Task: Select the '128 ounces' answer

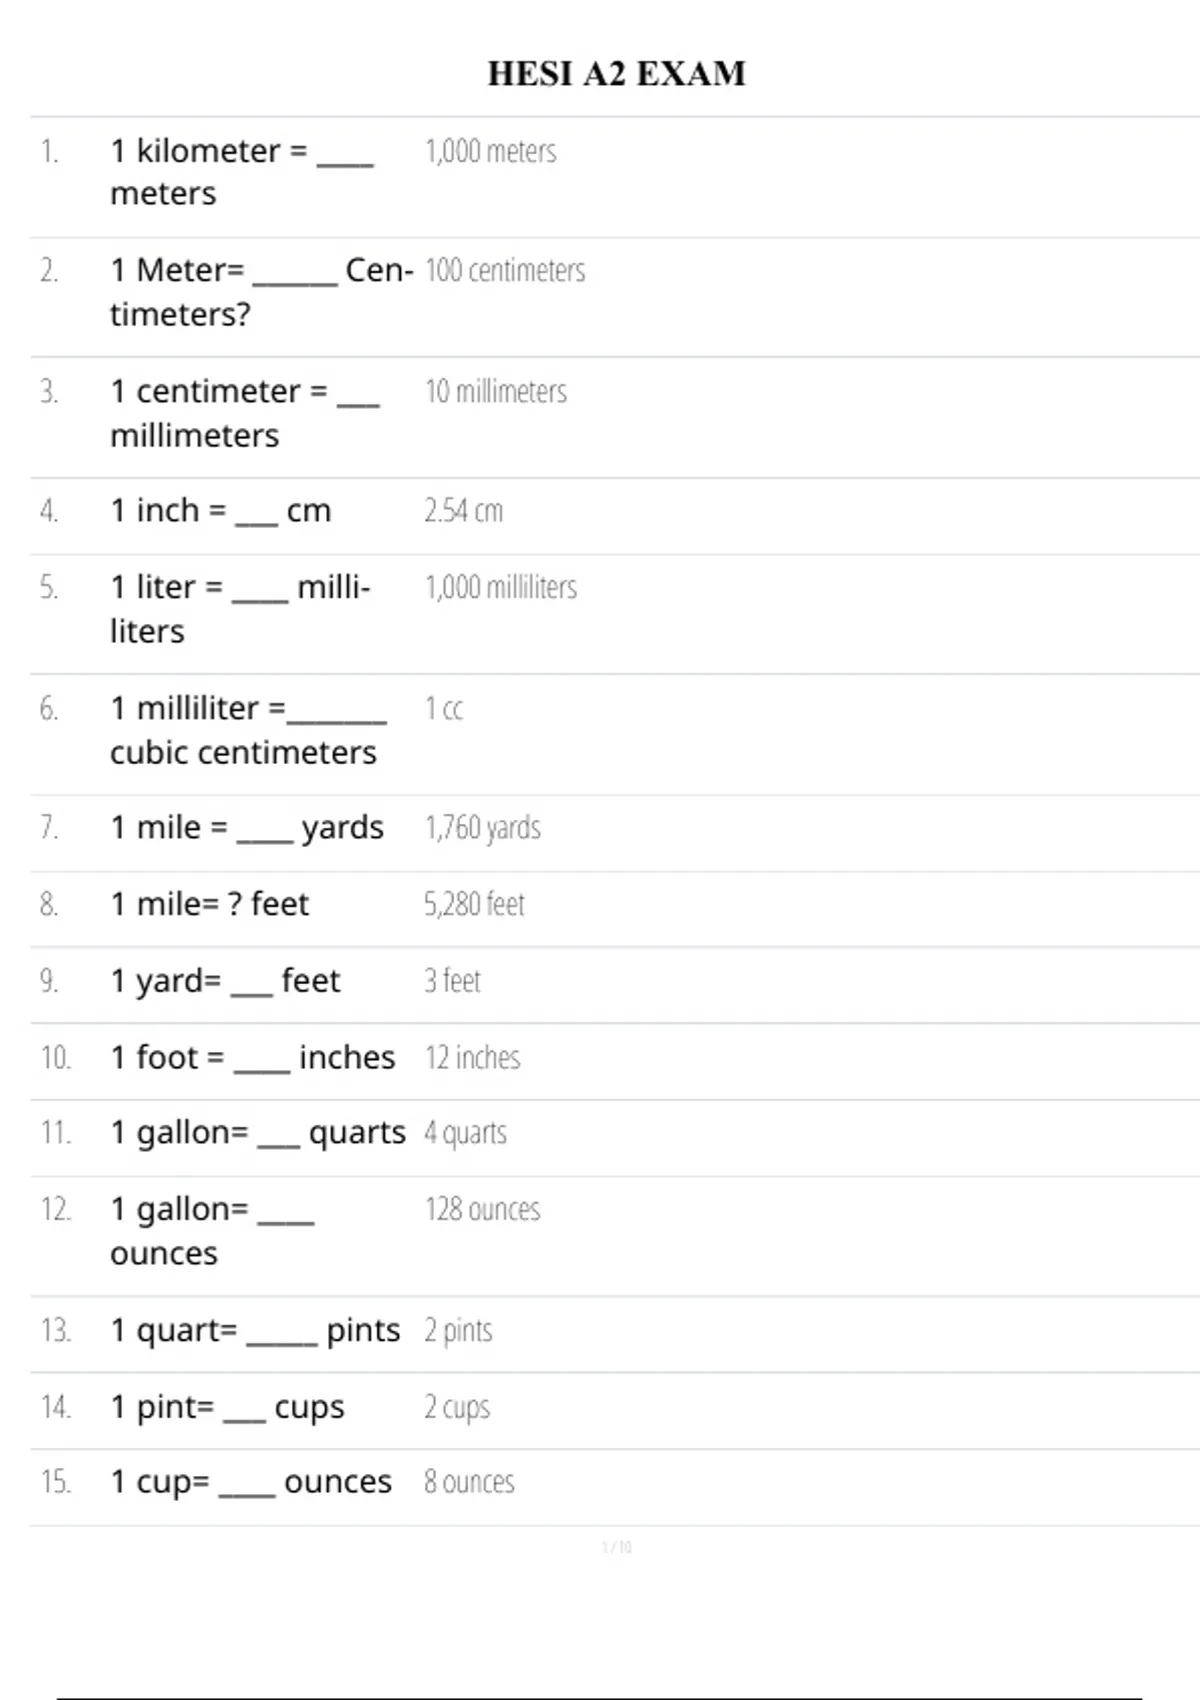Action: point(482,1210)
